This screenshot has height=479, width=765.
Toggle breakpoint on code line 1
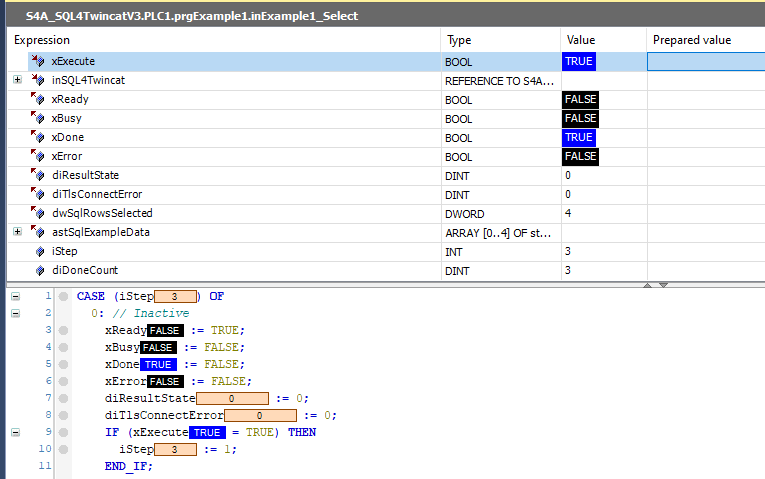pos(63,297)
